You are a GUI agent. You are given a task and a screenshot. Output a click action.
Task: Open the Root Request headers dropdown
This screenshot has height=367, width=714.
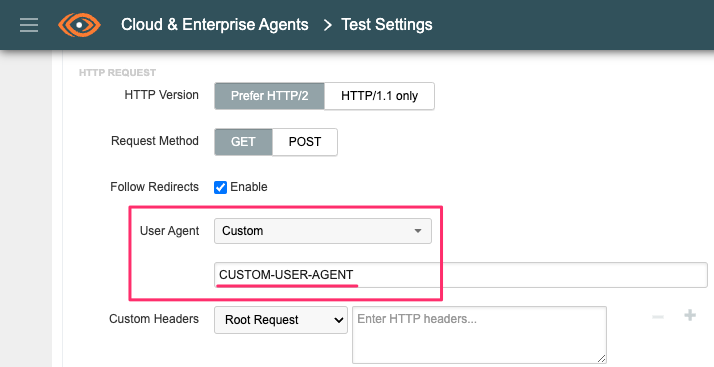tap(281, 320)
